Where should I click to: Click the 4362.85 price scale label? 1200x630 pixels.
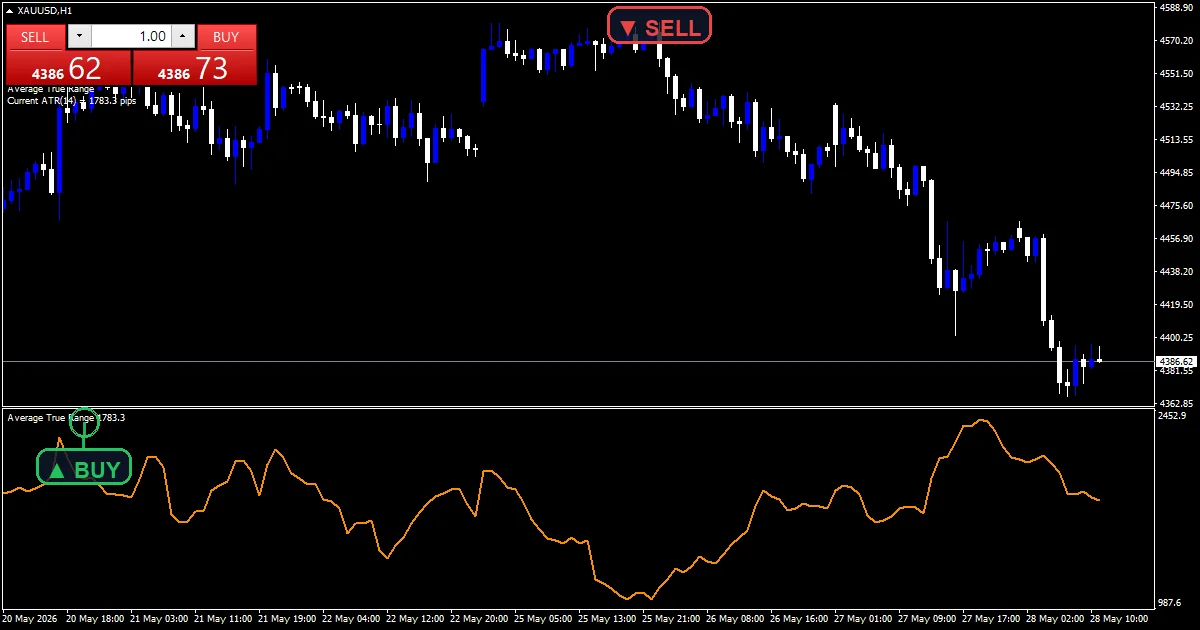coord(1176,403)
